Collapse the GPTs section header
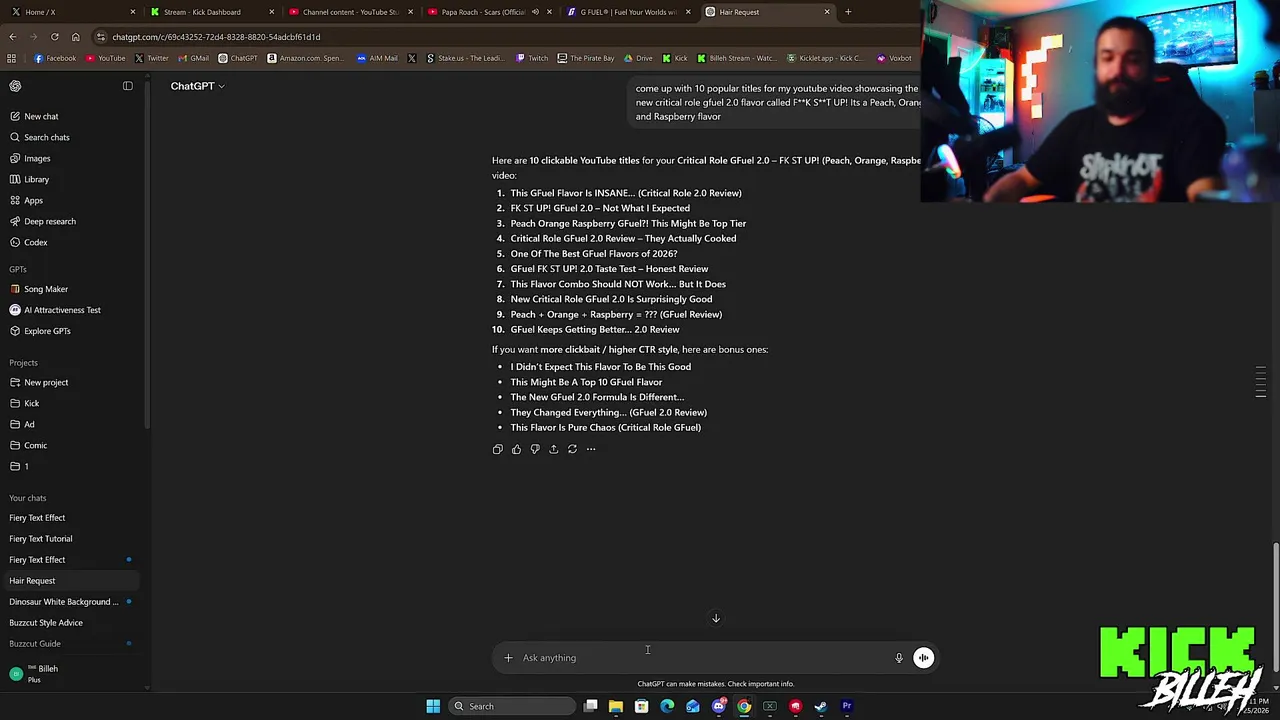 18,269
